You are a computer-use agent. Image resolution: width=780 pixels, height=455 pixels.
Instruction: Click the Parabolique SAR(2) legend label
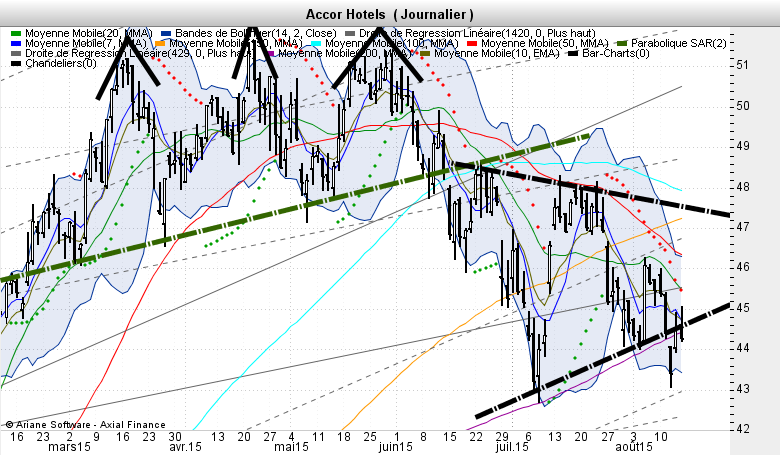tap(679, 43)
